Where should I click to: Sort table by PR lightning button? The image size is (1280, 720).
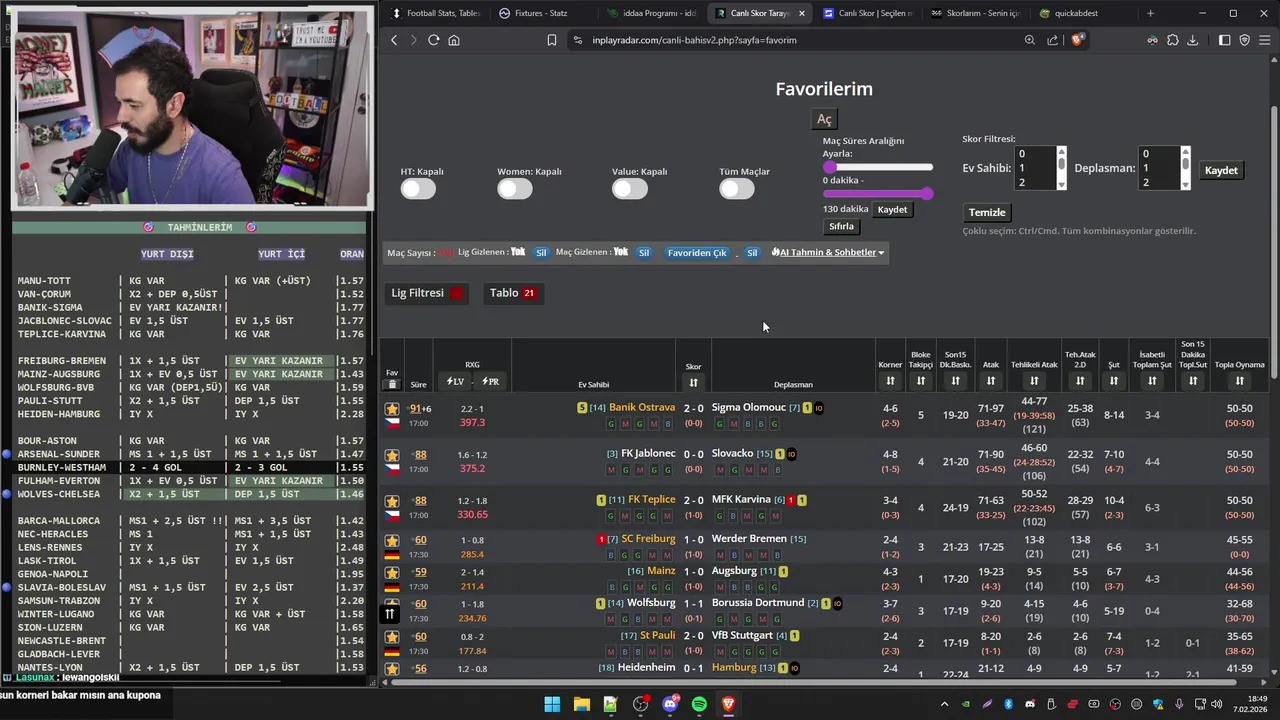pyautogui.click(x=490, y=381)
